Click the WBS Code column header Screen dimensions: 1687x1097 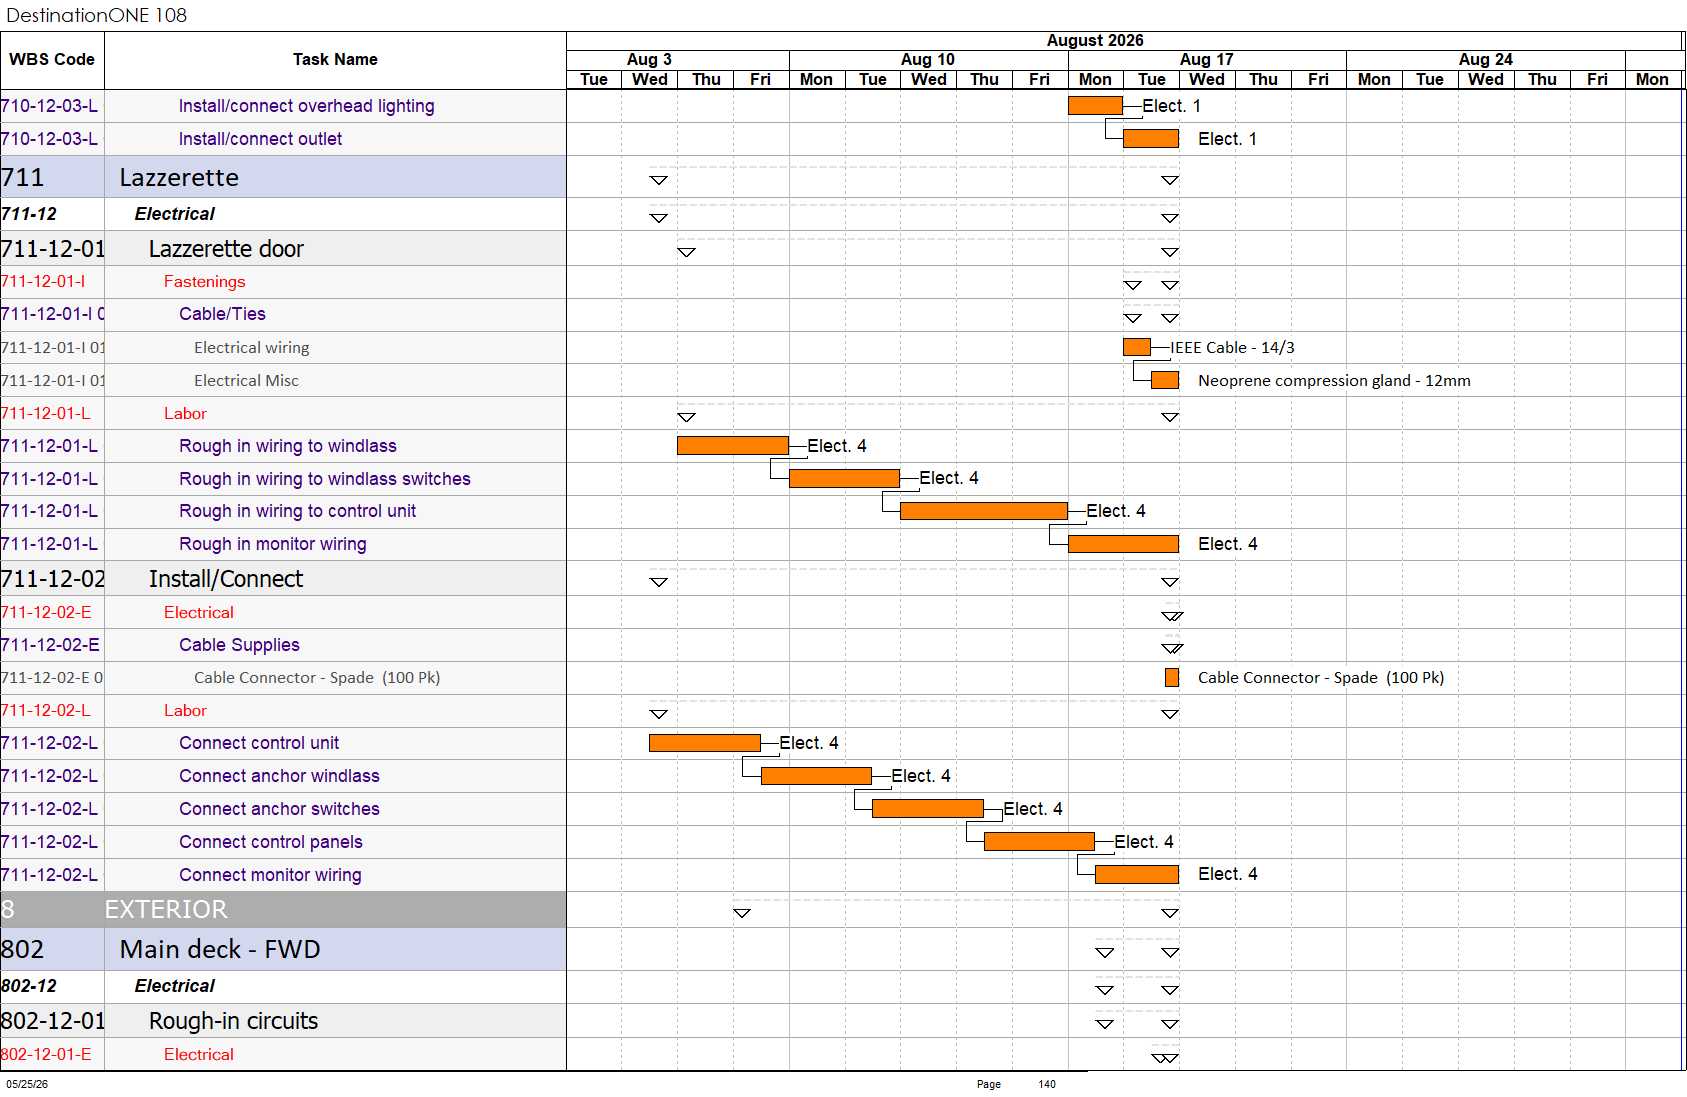pyautogui.click(x=52, y=60)
